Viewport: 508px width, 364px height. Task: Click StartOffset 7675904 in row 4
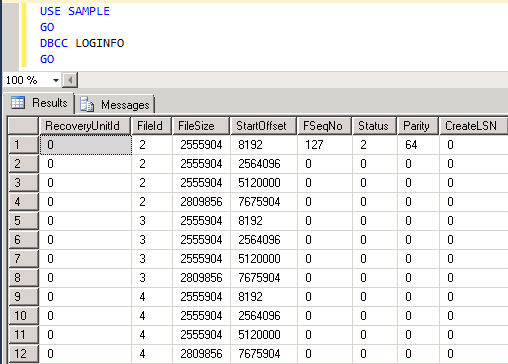(263, 202)
